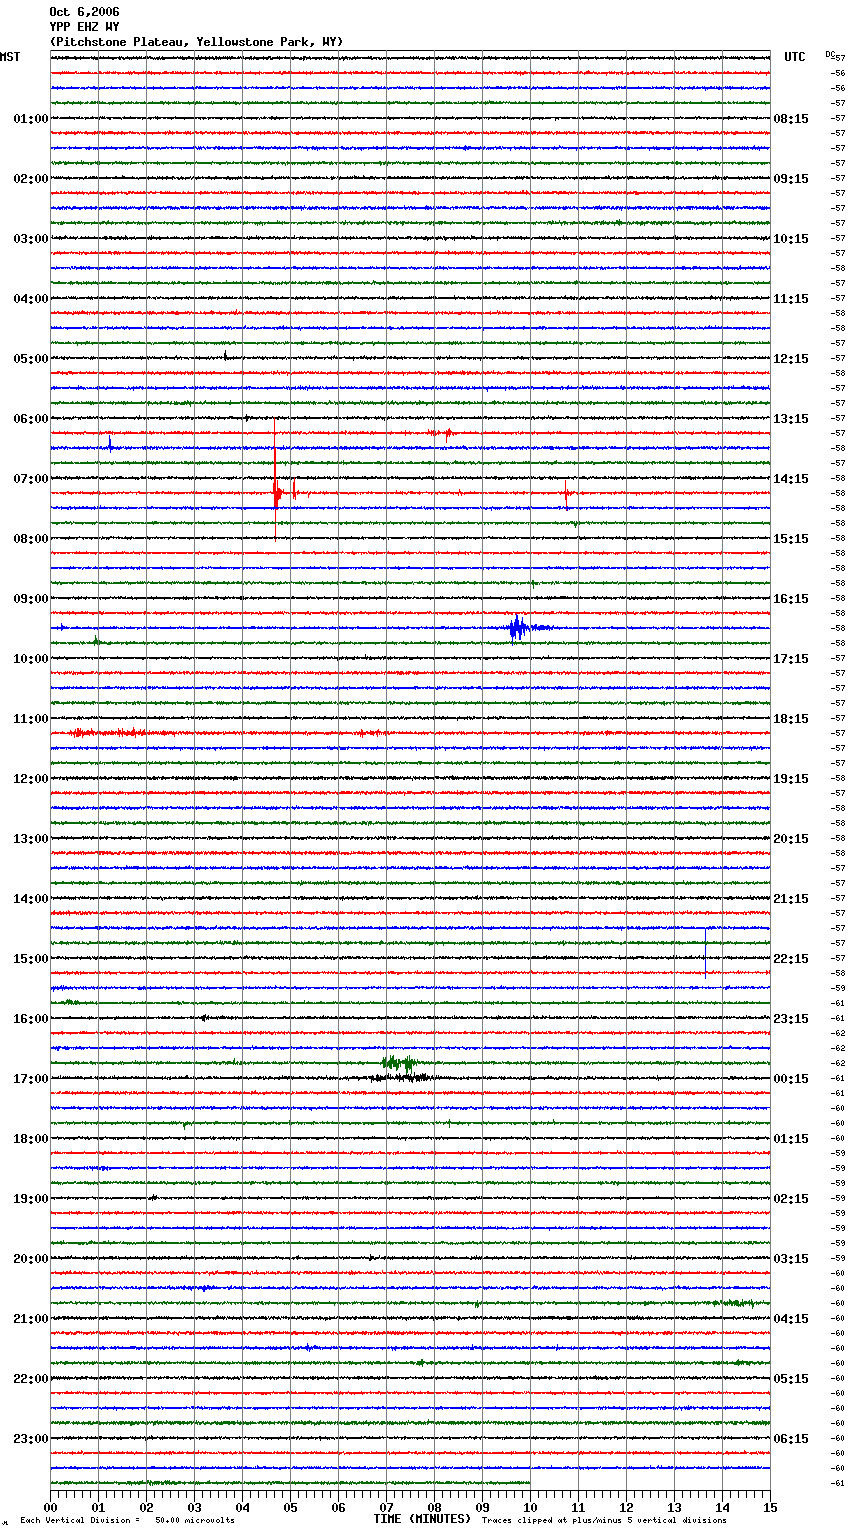Click the large red spike near 07:00 MST
This screenshot has width=850, height=1534.
(276, 480)
